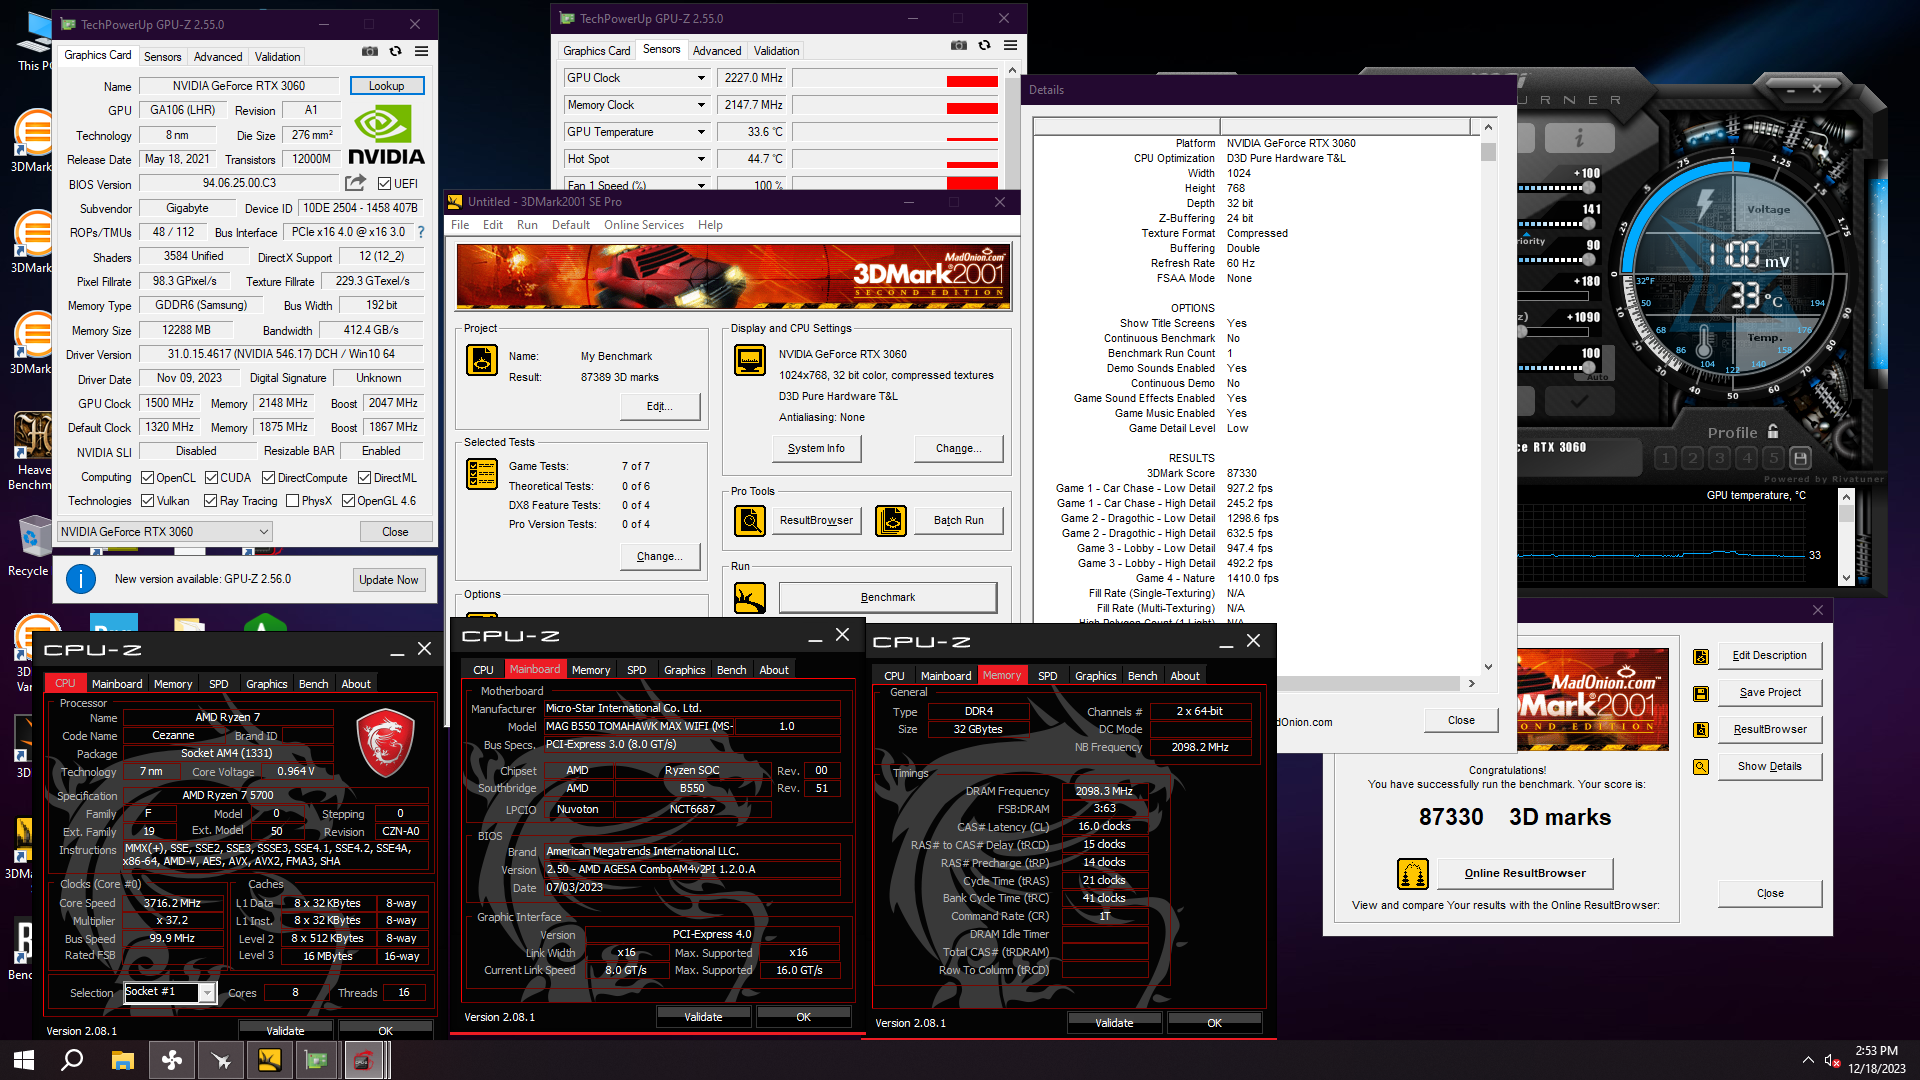Click the GPU-Z screenshot camera icon in the Graphics Card window
This screenshot has width=1920, height=1080.
coord(370,51)
